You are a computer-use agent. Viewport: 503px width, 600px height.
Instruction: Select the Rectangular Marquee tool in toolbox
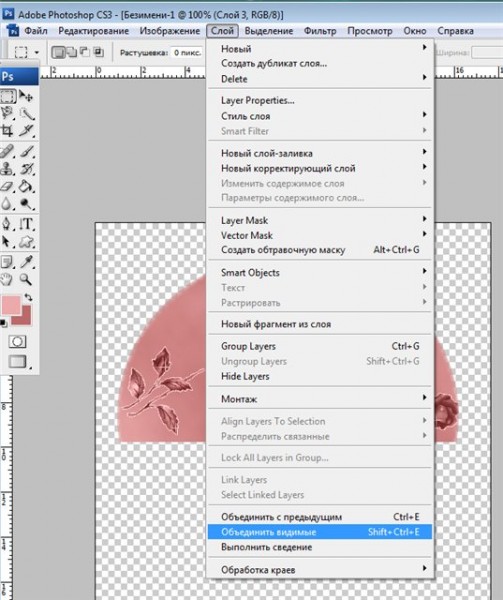[x=8, y=96]
